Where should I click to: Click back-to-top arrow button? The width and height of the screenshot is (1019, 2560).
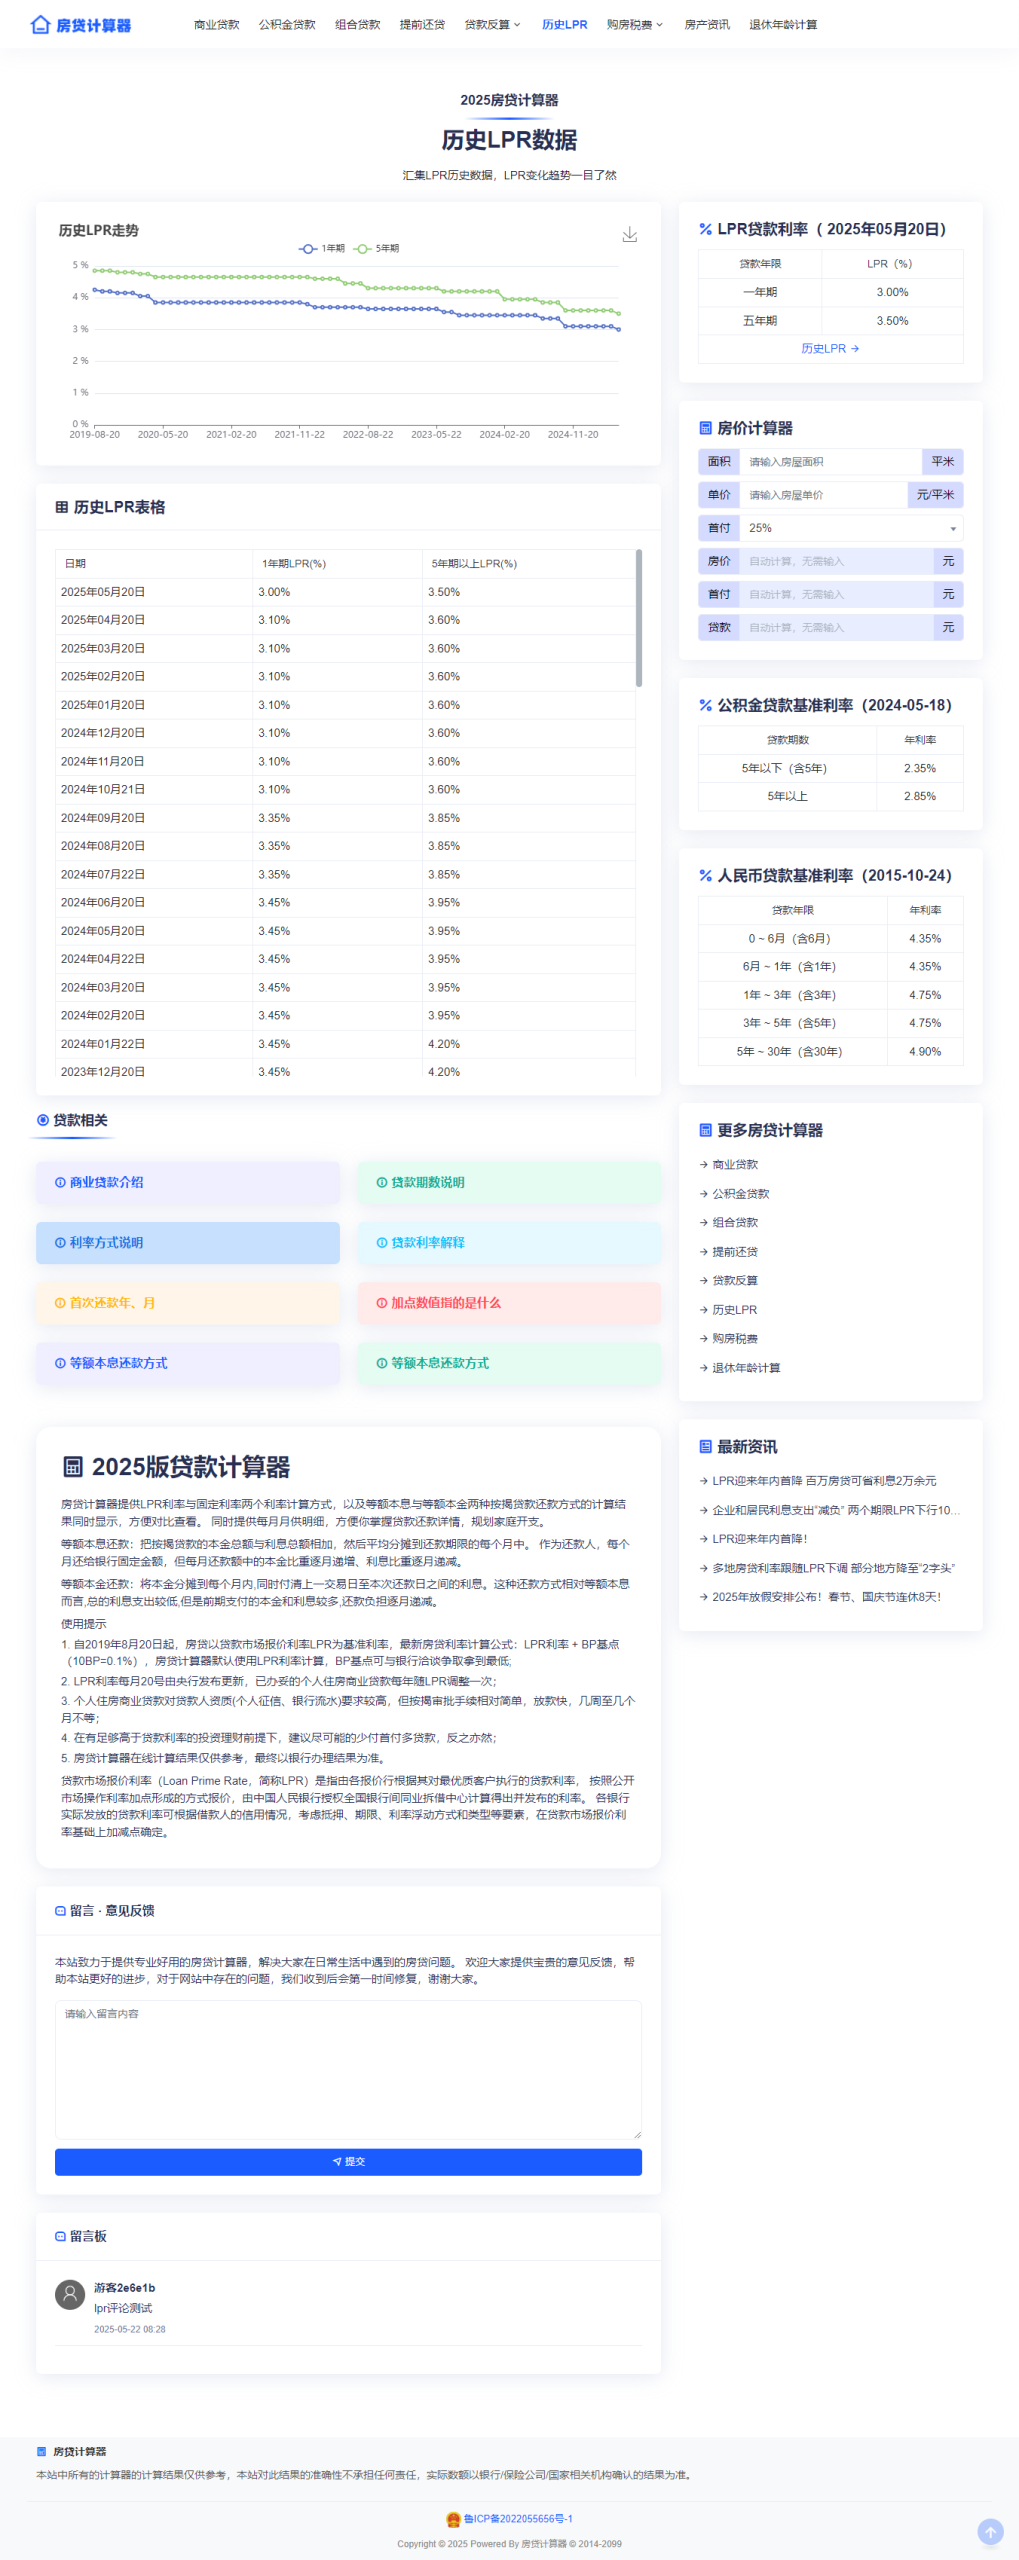point(989,2531)
